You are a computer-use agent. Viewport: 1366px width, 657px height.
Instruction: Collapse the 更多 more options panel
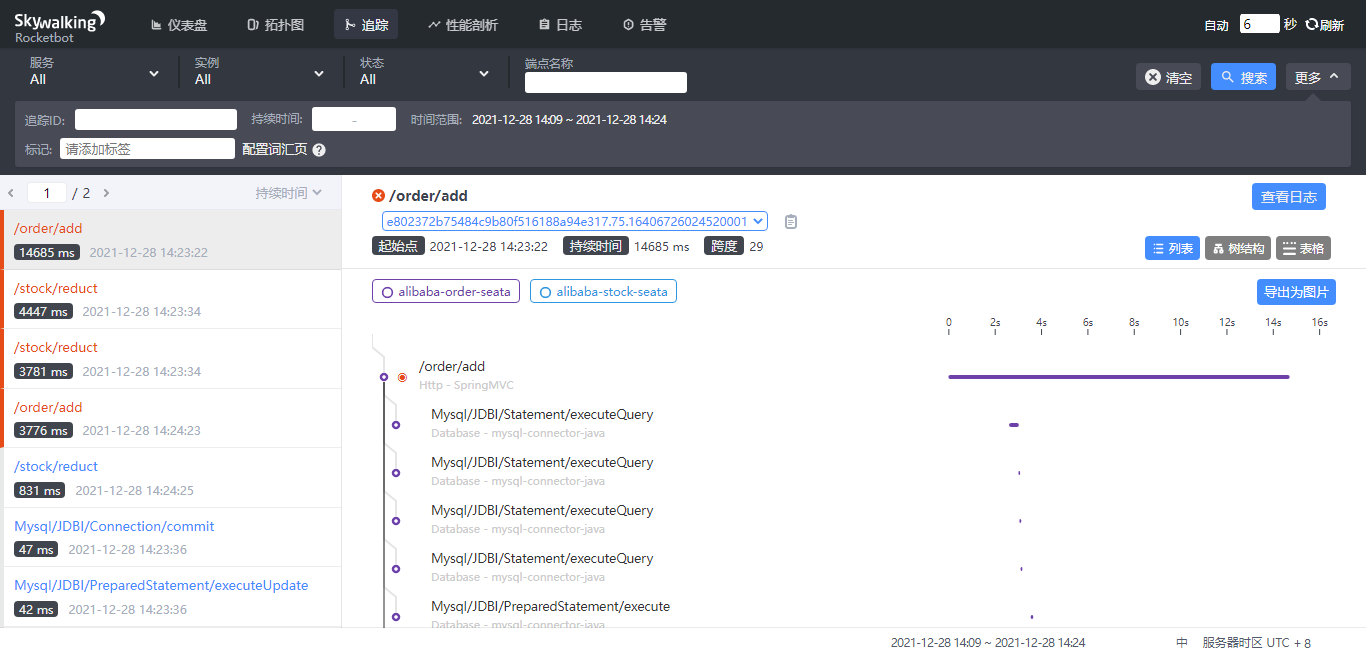pyautogui.click(x=1318, y=77)
